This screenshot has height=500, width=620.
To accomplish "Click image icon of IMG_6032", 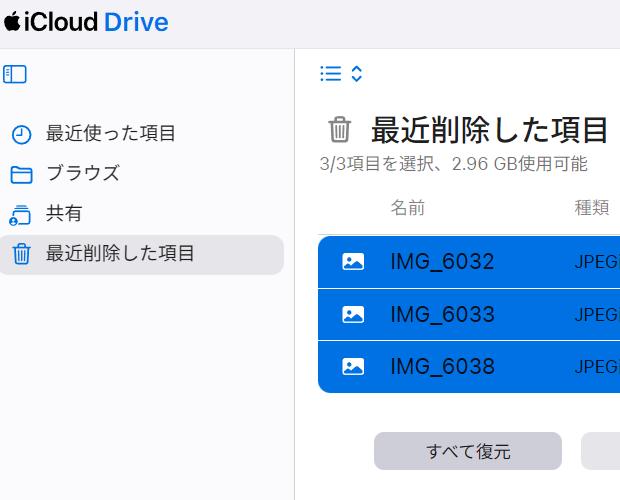I will [353, 262].
